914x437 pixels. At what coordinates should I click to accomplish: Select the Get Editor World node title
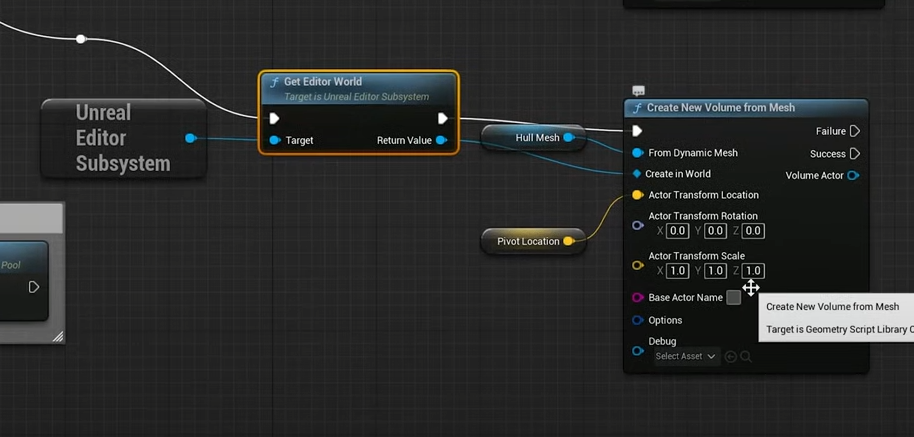[323, 82]
